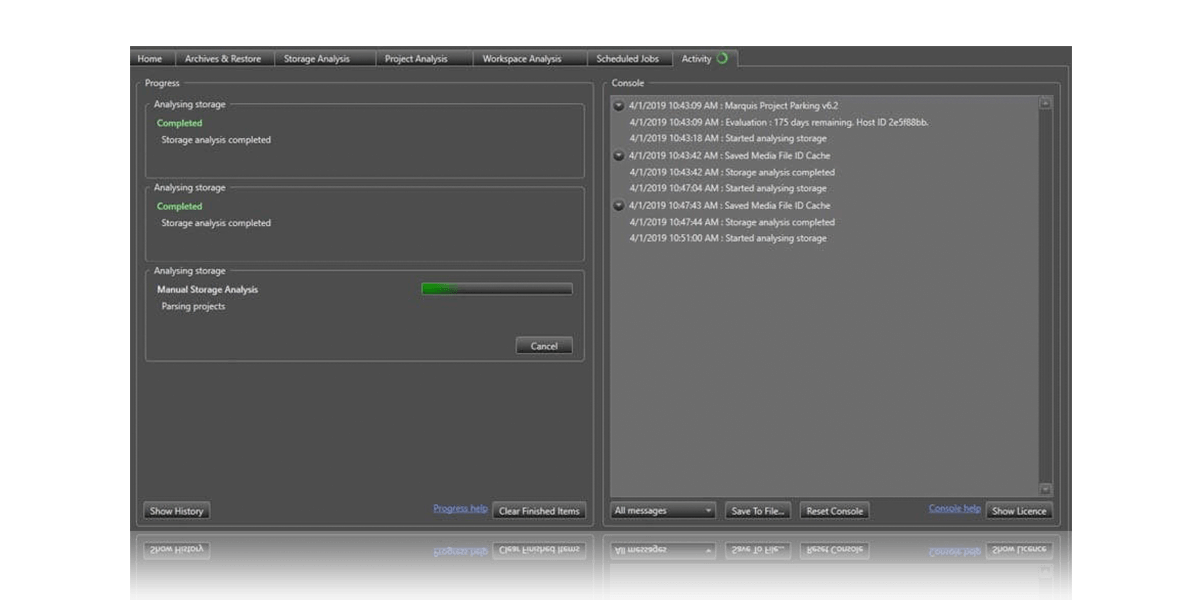This screenshot has width=1200, height=600.
Task: Collapse the 10:43:42 Saved Media File ID Cache group
Action: coord(619,155)
